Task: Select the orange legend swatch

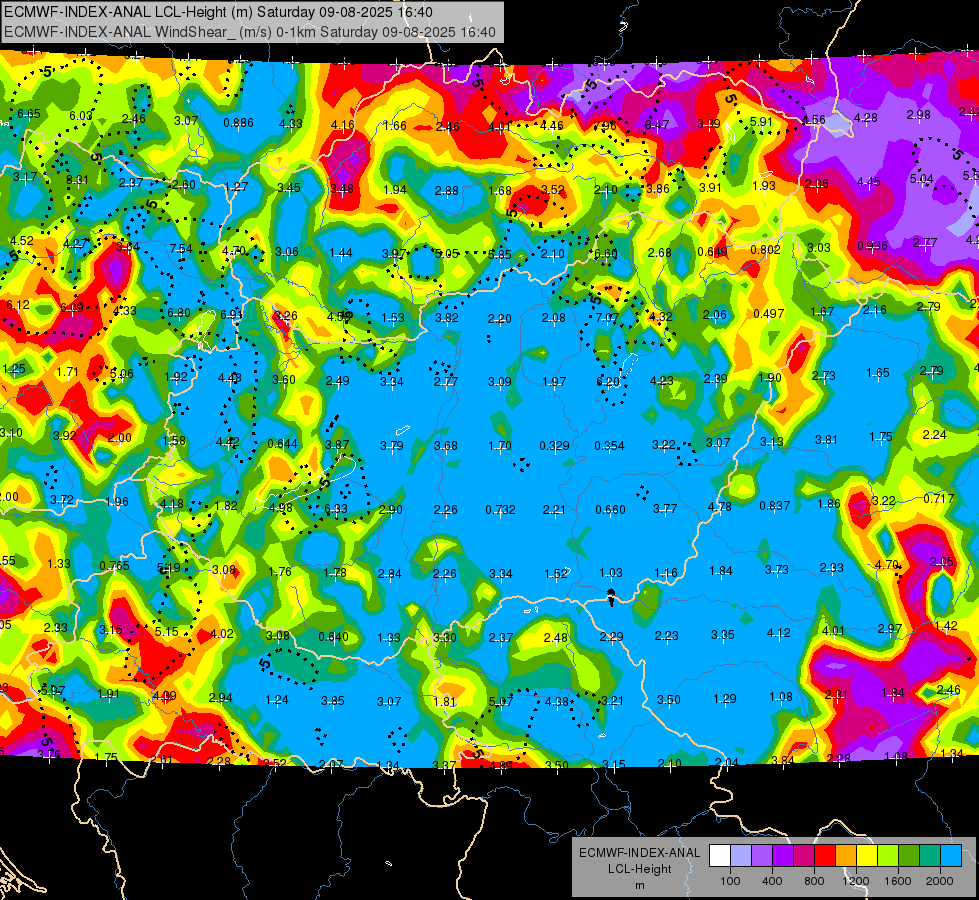Action: 845,856
